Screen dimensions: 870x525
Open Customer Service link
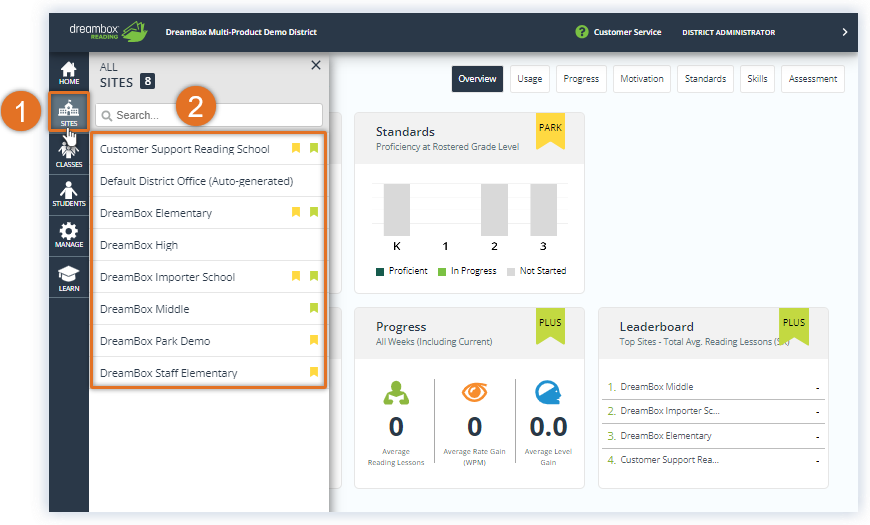pyautogui.click(x=628, y=32)
